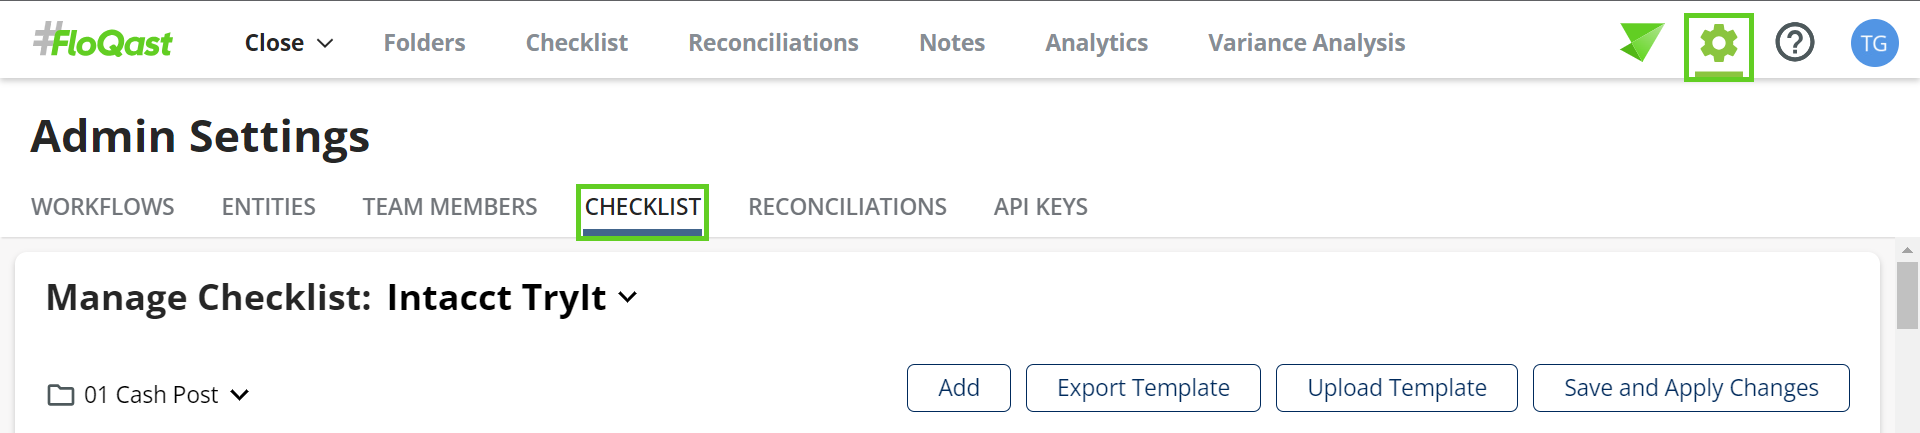Viewport: 1920px width, 433px height.
Task: Expand the Close dropdown menu
Action: coord(288,43)
